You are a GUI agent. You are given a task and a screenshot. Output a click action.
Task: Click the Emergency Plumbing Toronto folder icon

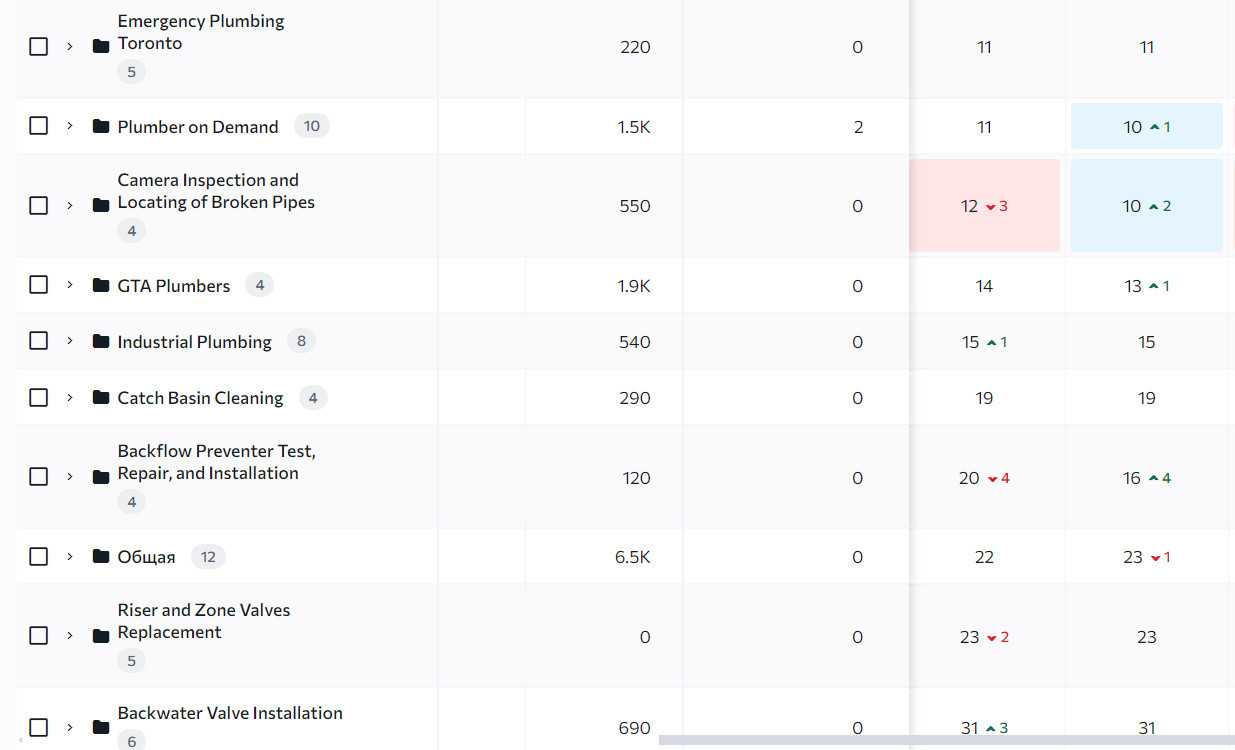point(100,46)
